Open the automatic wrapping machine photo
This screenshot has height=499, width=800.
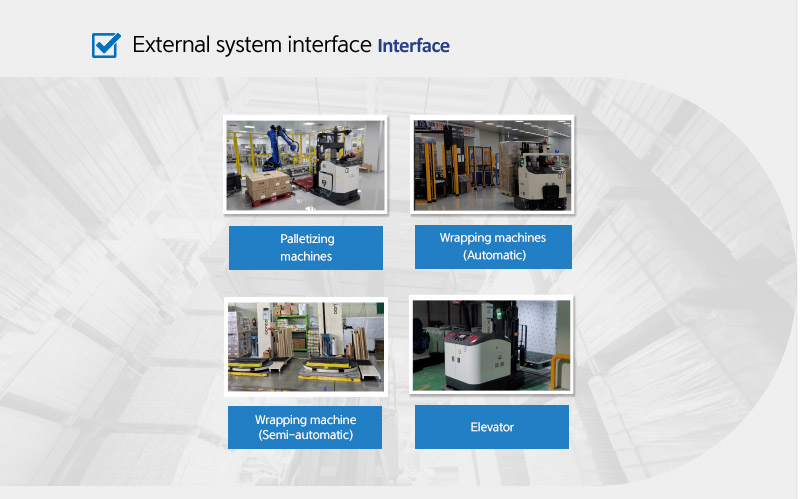click(x=492, y=165)
